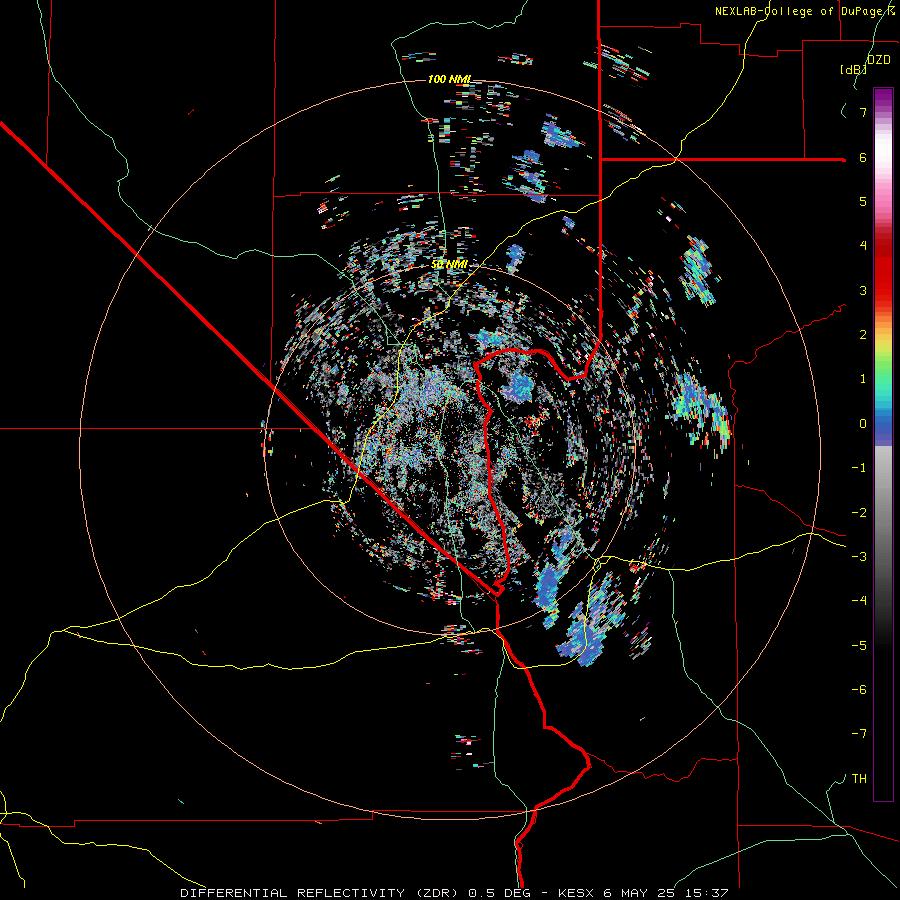Image resolution: width=900 pixels, height=900 pixels.
Task: Click the '-3' value on the color scale
Action: pyautogui.click(x=859, y=557)
